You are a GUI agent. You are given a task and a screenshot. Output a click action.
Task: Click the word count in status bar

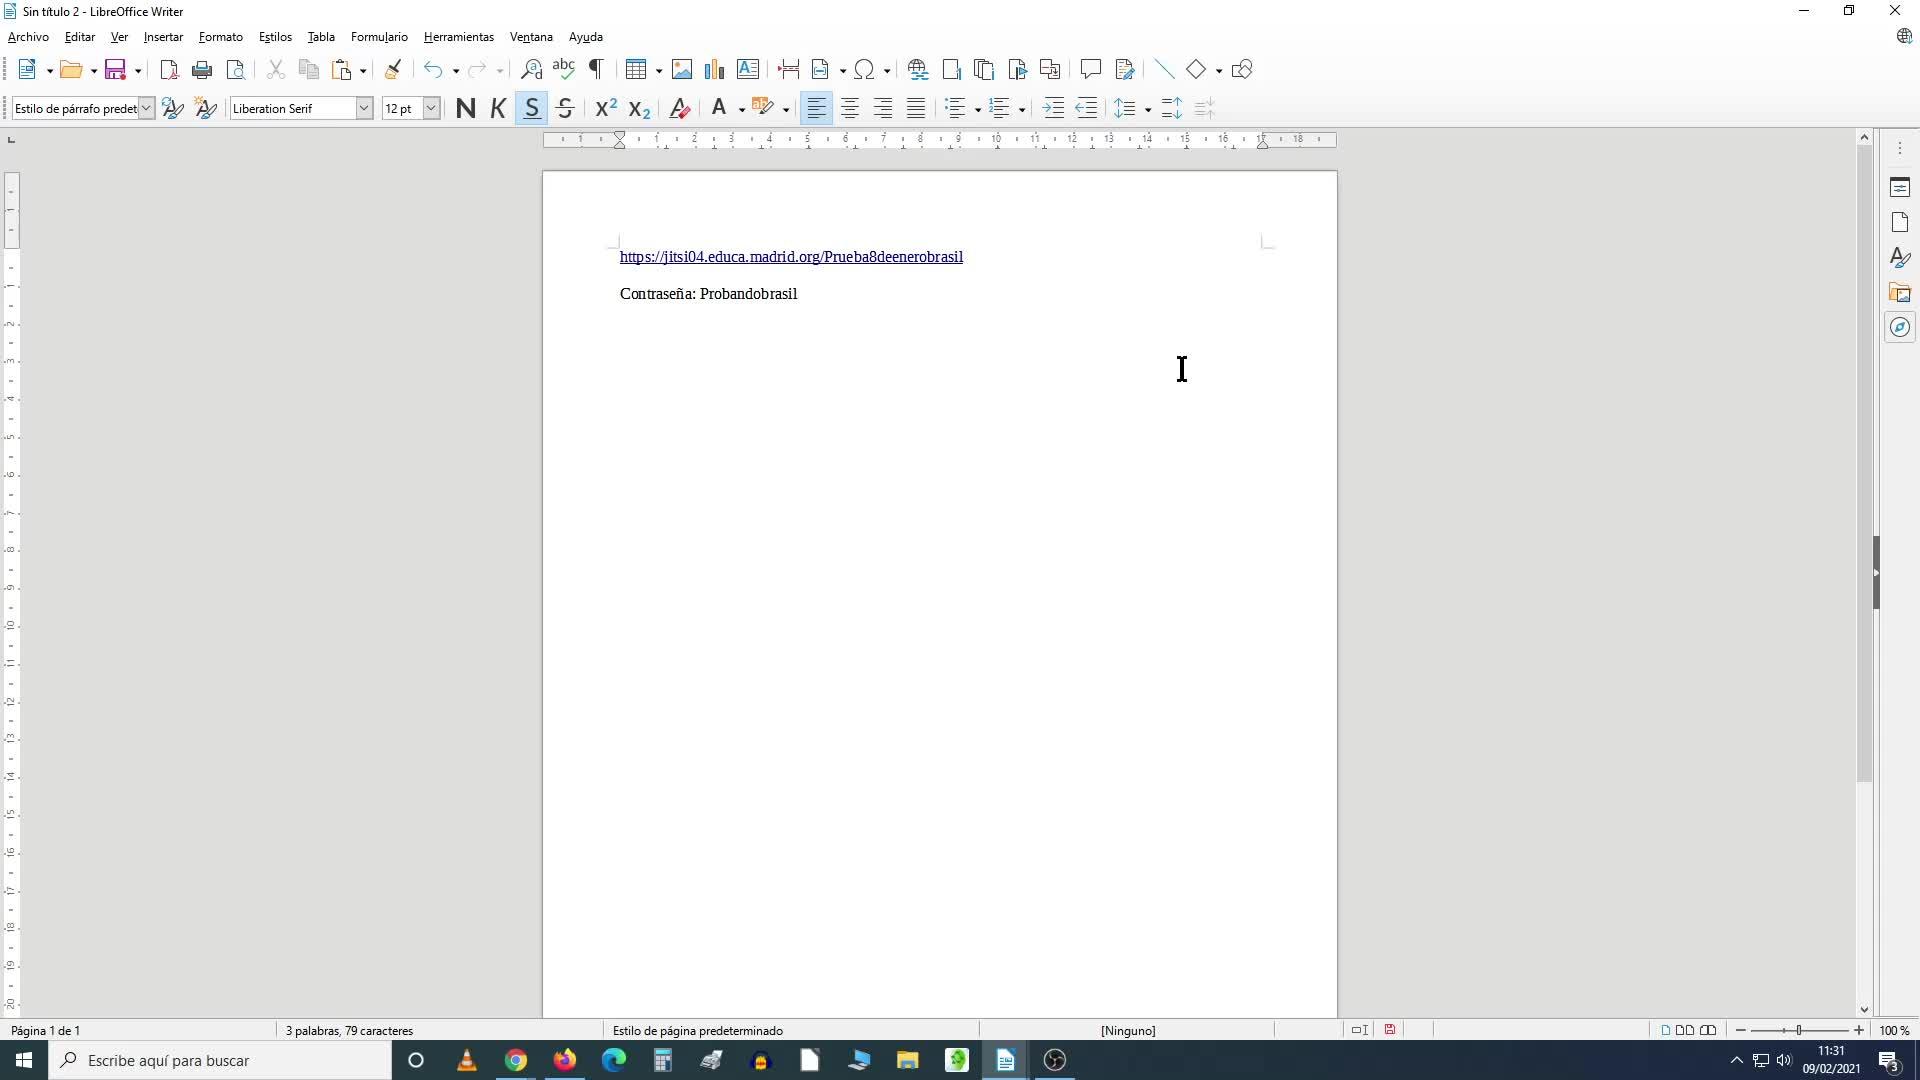click(x=349, y=1030)
